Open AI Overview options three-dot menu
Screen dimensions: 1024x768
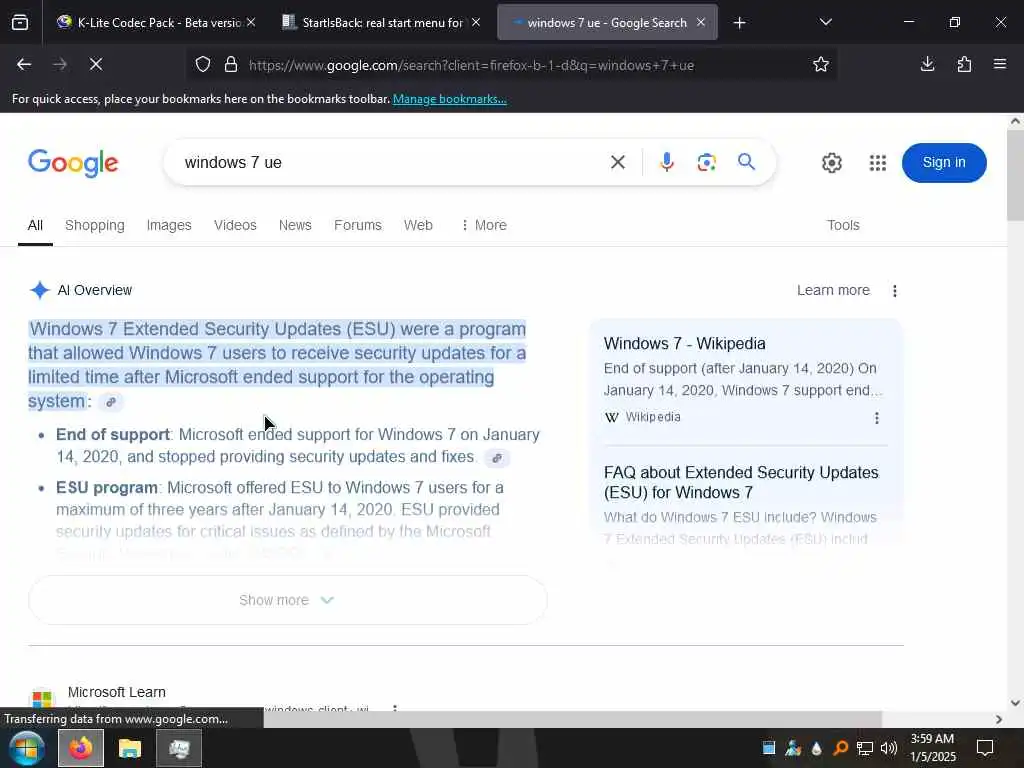(895, 291)
